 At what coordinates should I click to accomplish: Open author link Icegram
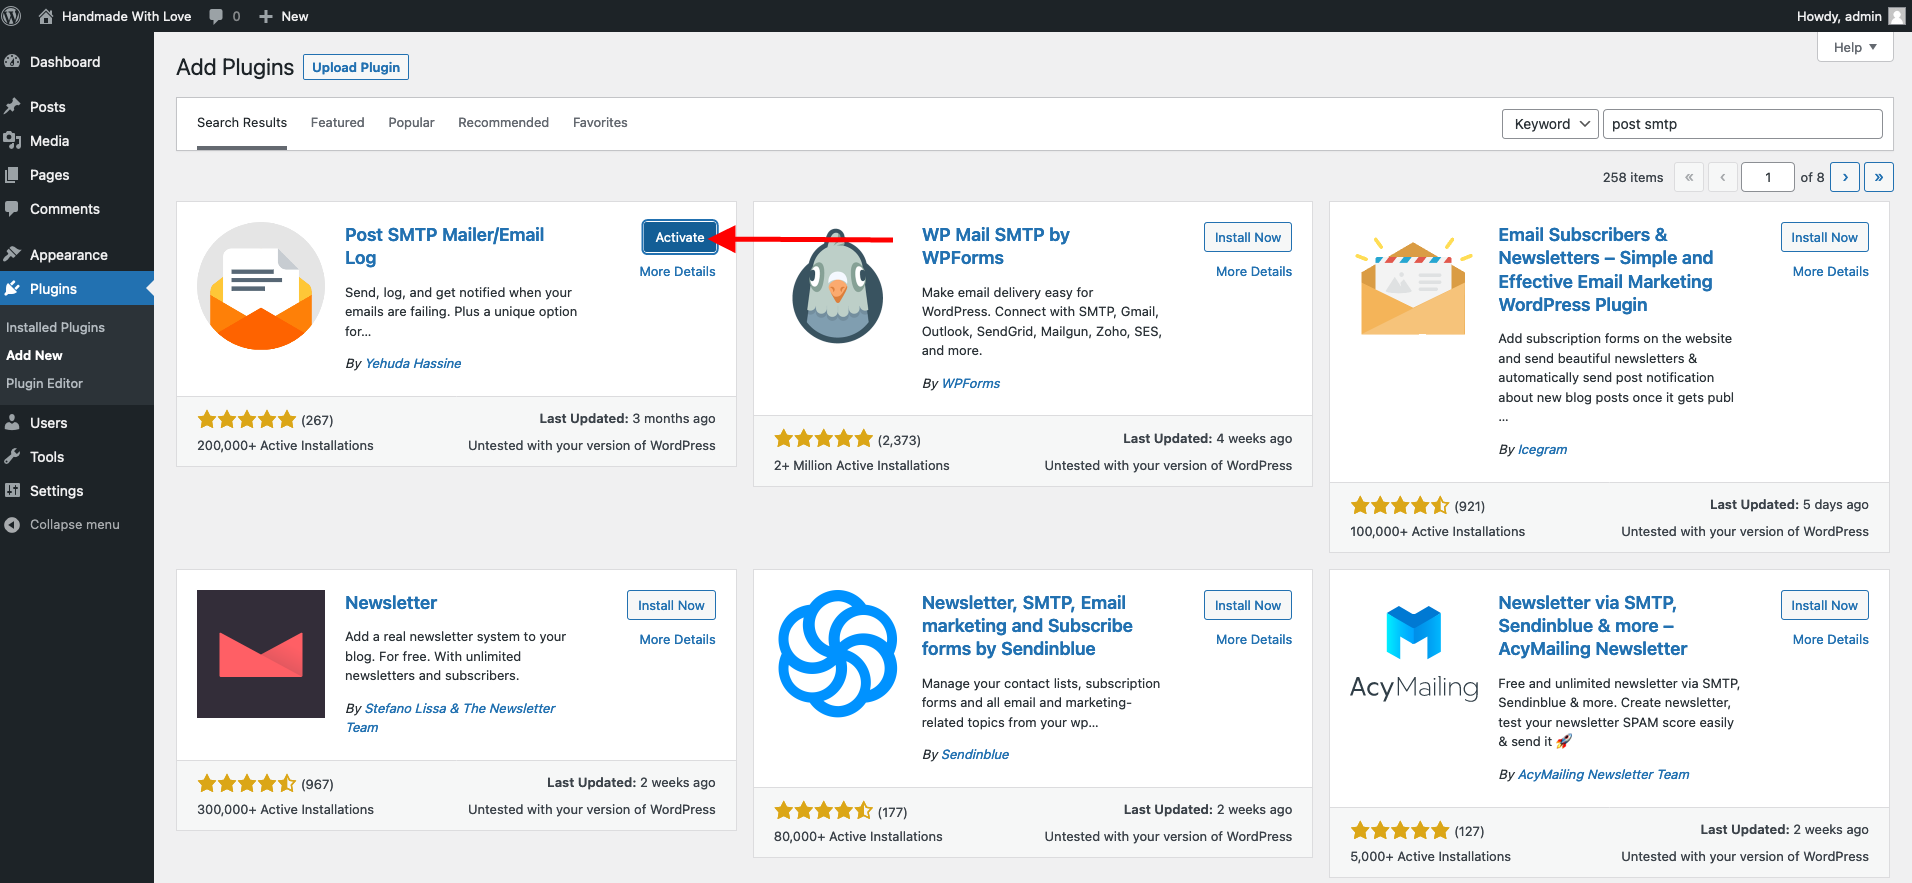click(1542, 449)
